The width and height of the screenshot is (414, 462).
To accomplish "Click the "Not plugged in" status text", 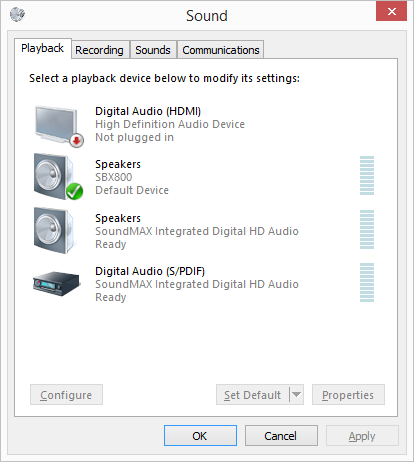I will [134, 137].
